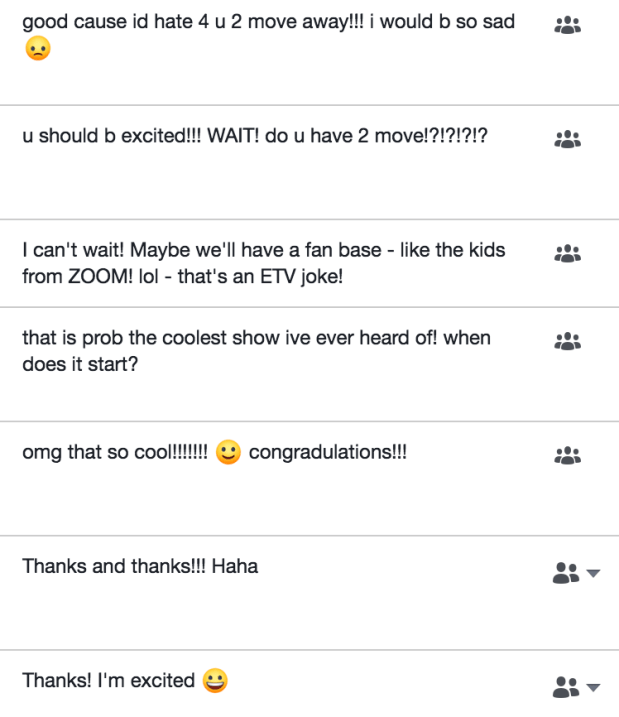
Task: Select the "u should b excited!!!" post text
Action: point(254,136)
